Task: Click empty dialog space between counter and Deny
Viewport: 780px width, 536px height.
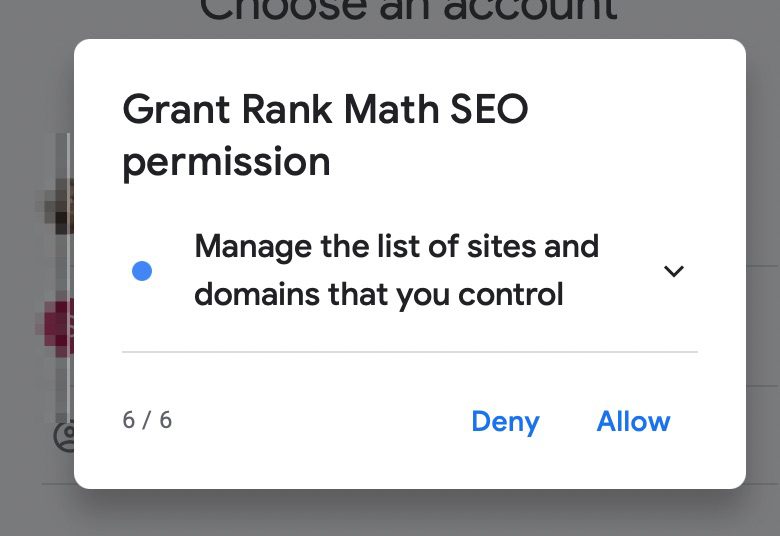Action: click(320, 421)
